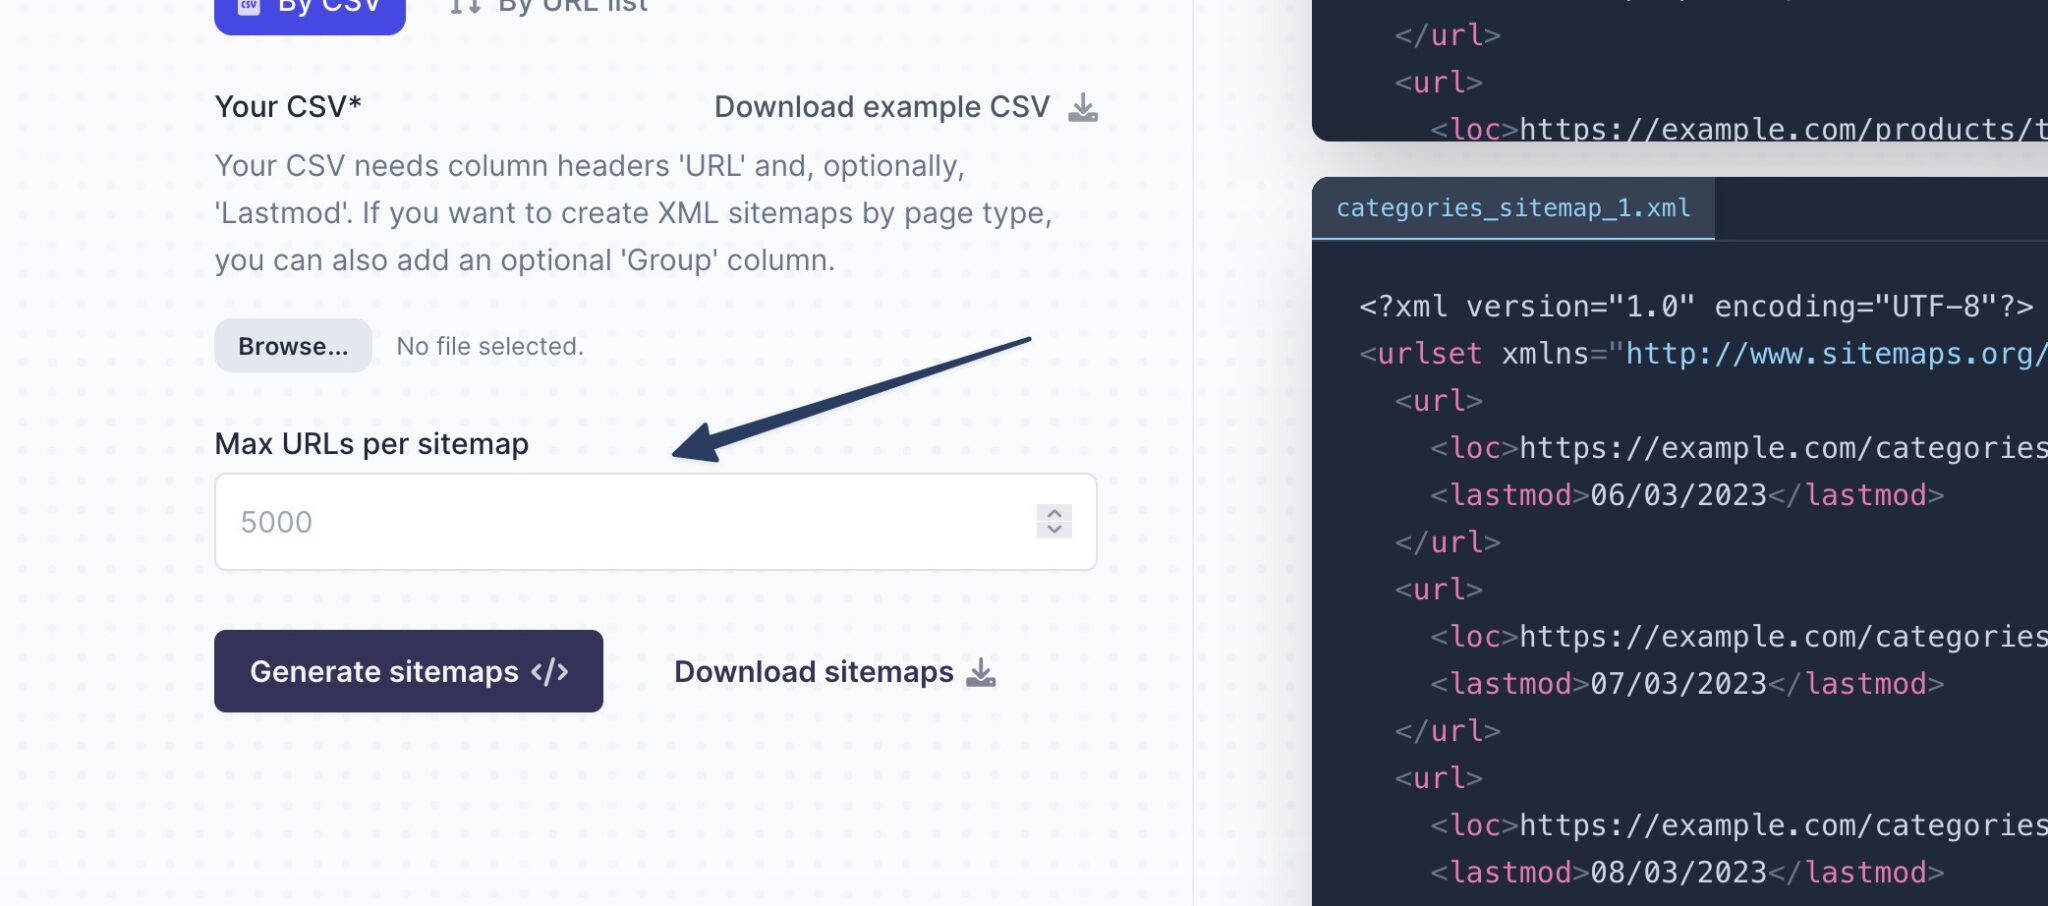
Task: Decrease max URLs with down stepper arrow
Action: click(x=1054, y=530)
